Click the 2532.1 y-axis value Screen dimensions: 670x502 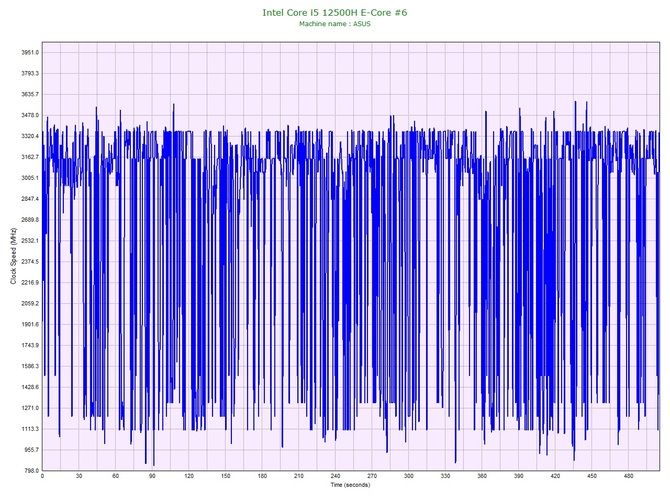pyautogui.click(x=30, y=241)
